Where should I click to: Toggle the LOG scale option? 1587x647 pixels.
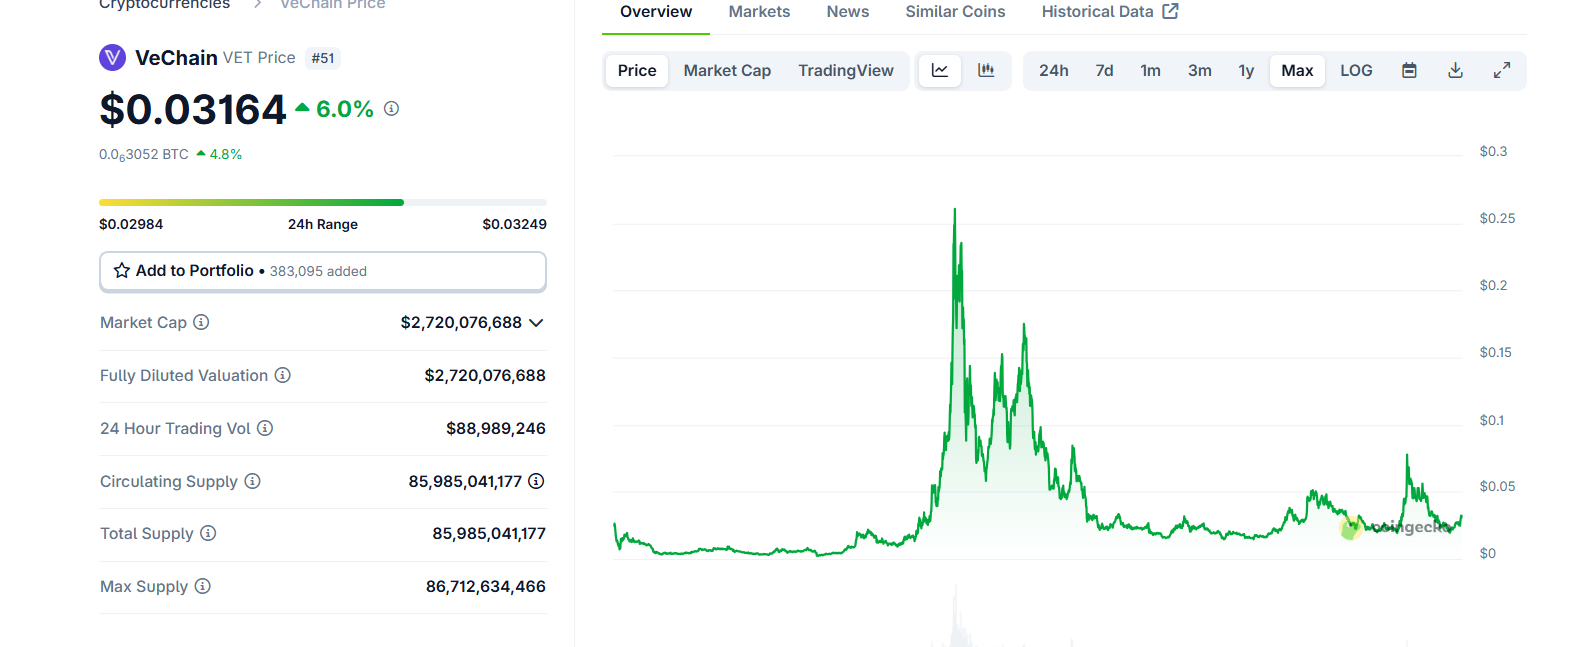(x=1356, y=70)
